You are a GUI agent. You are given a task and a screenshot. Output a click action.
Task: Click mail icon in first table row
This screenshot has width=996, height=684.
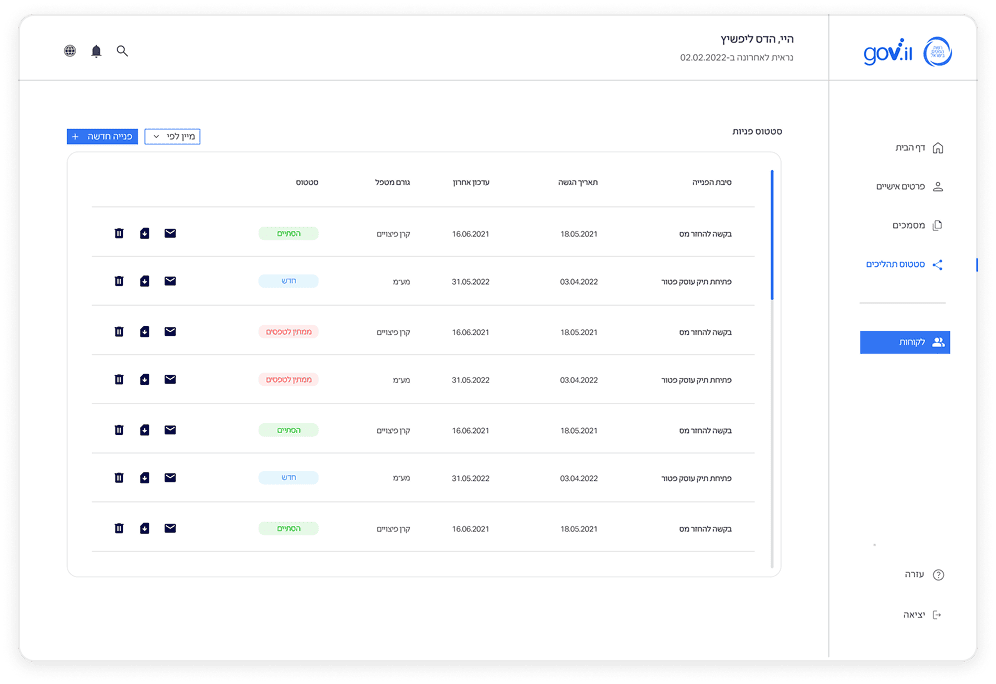click(x=170, y=233)
